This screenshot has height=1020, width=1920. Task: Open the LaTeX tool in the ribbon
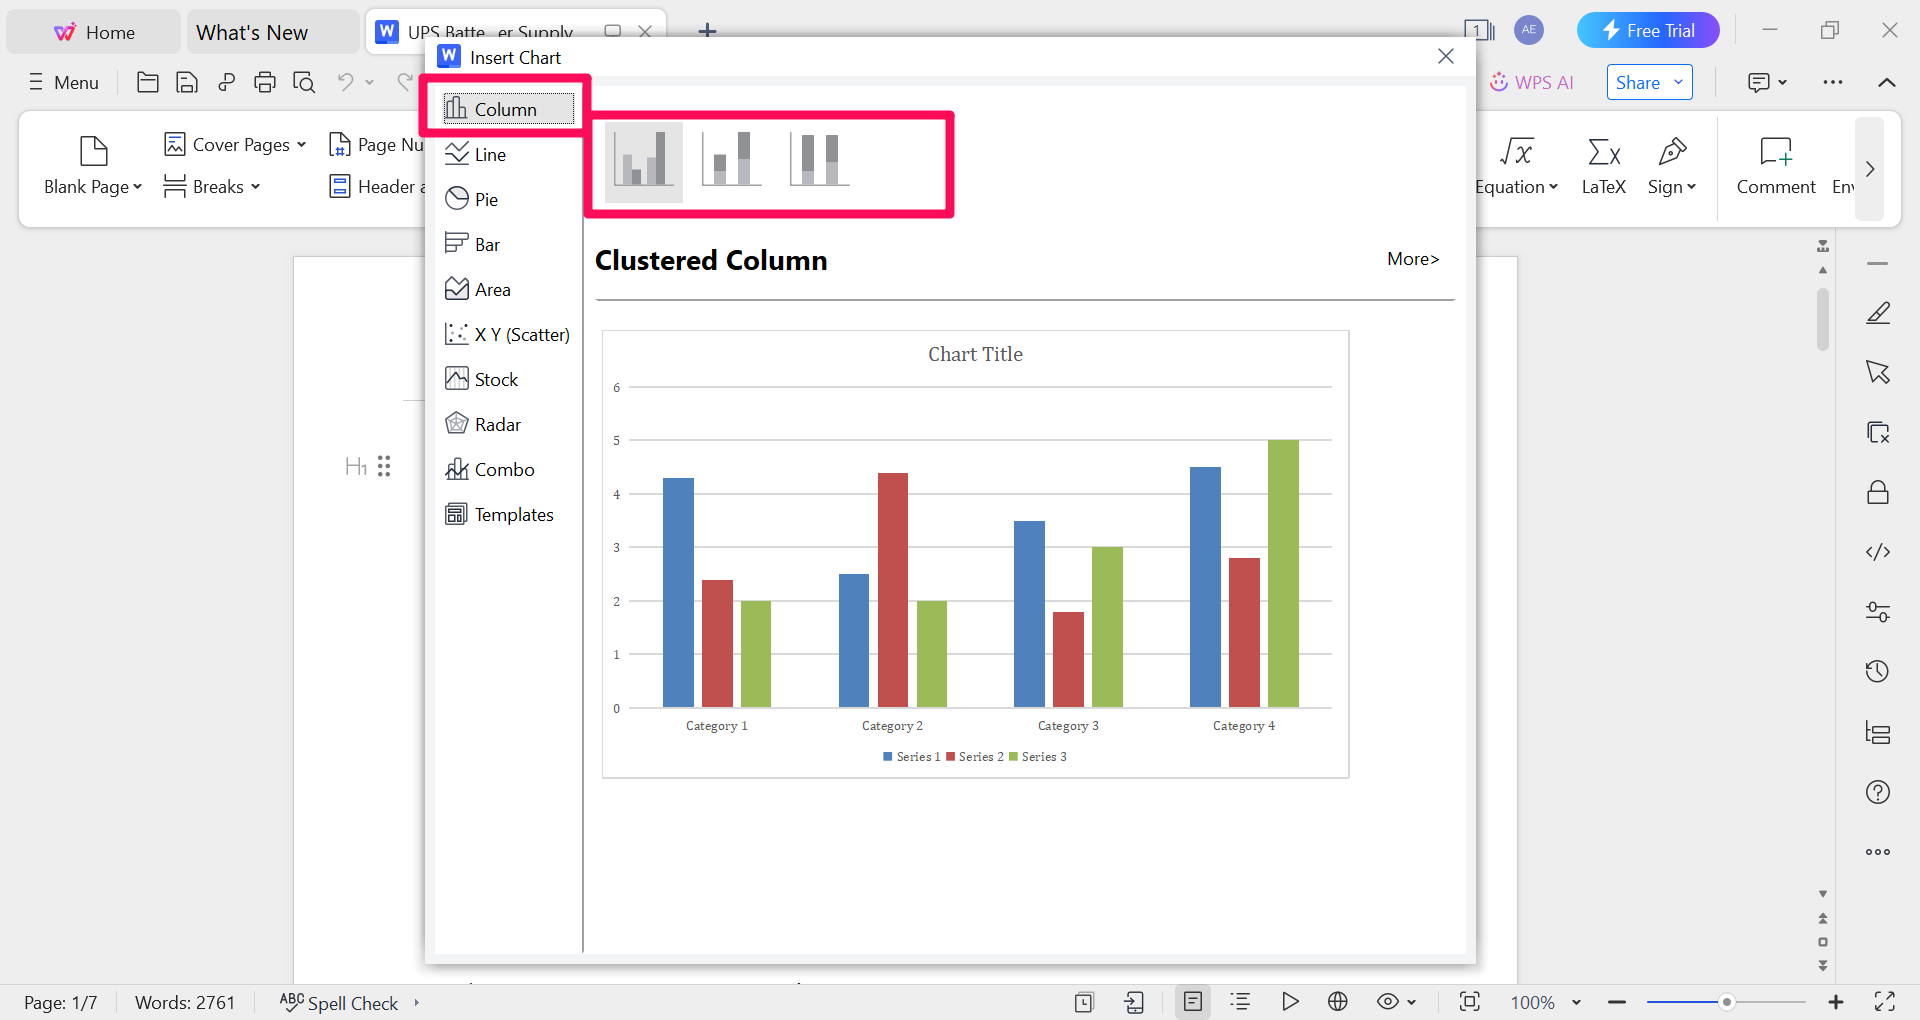pyautogui.click(x=1602, y=166)
